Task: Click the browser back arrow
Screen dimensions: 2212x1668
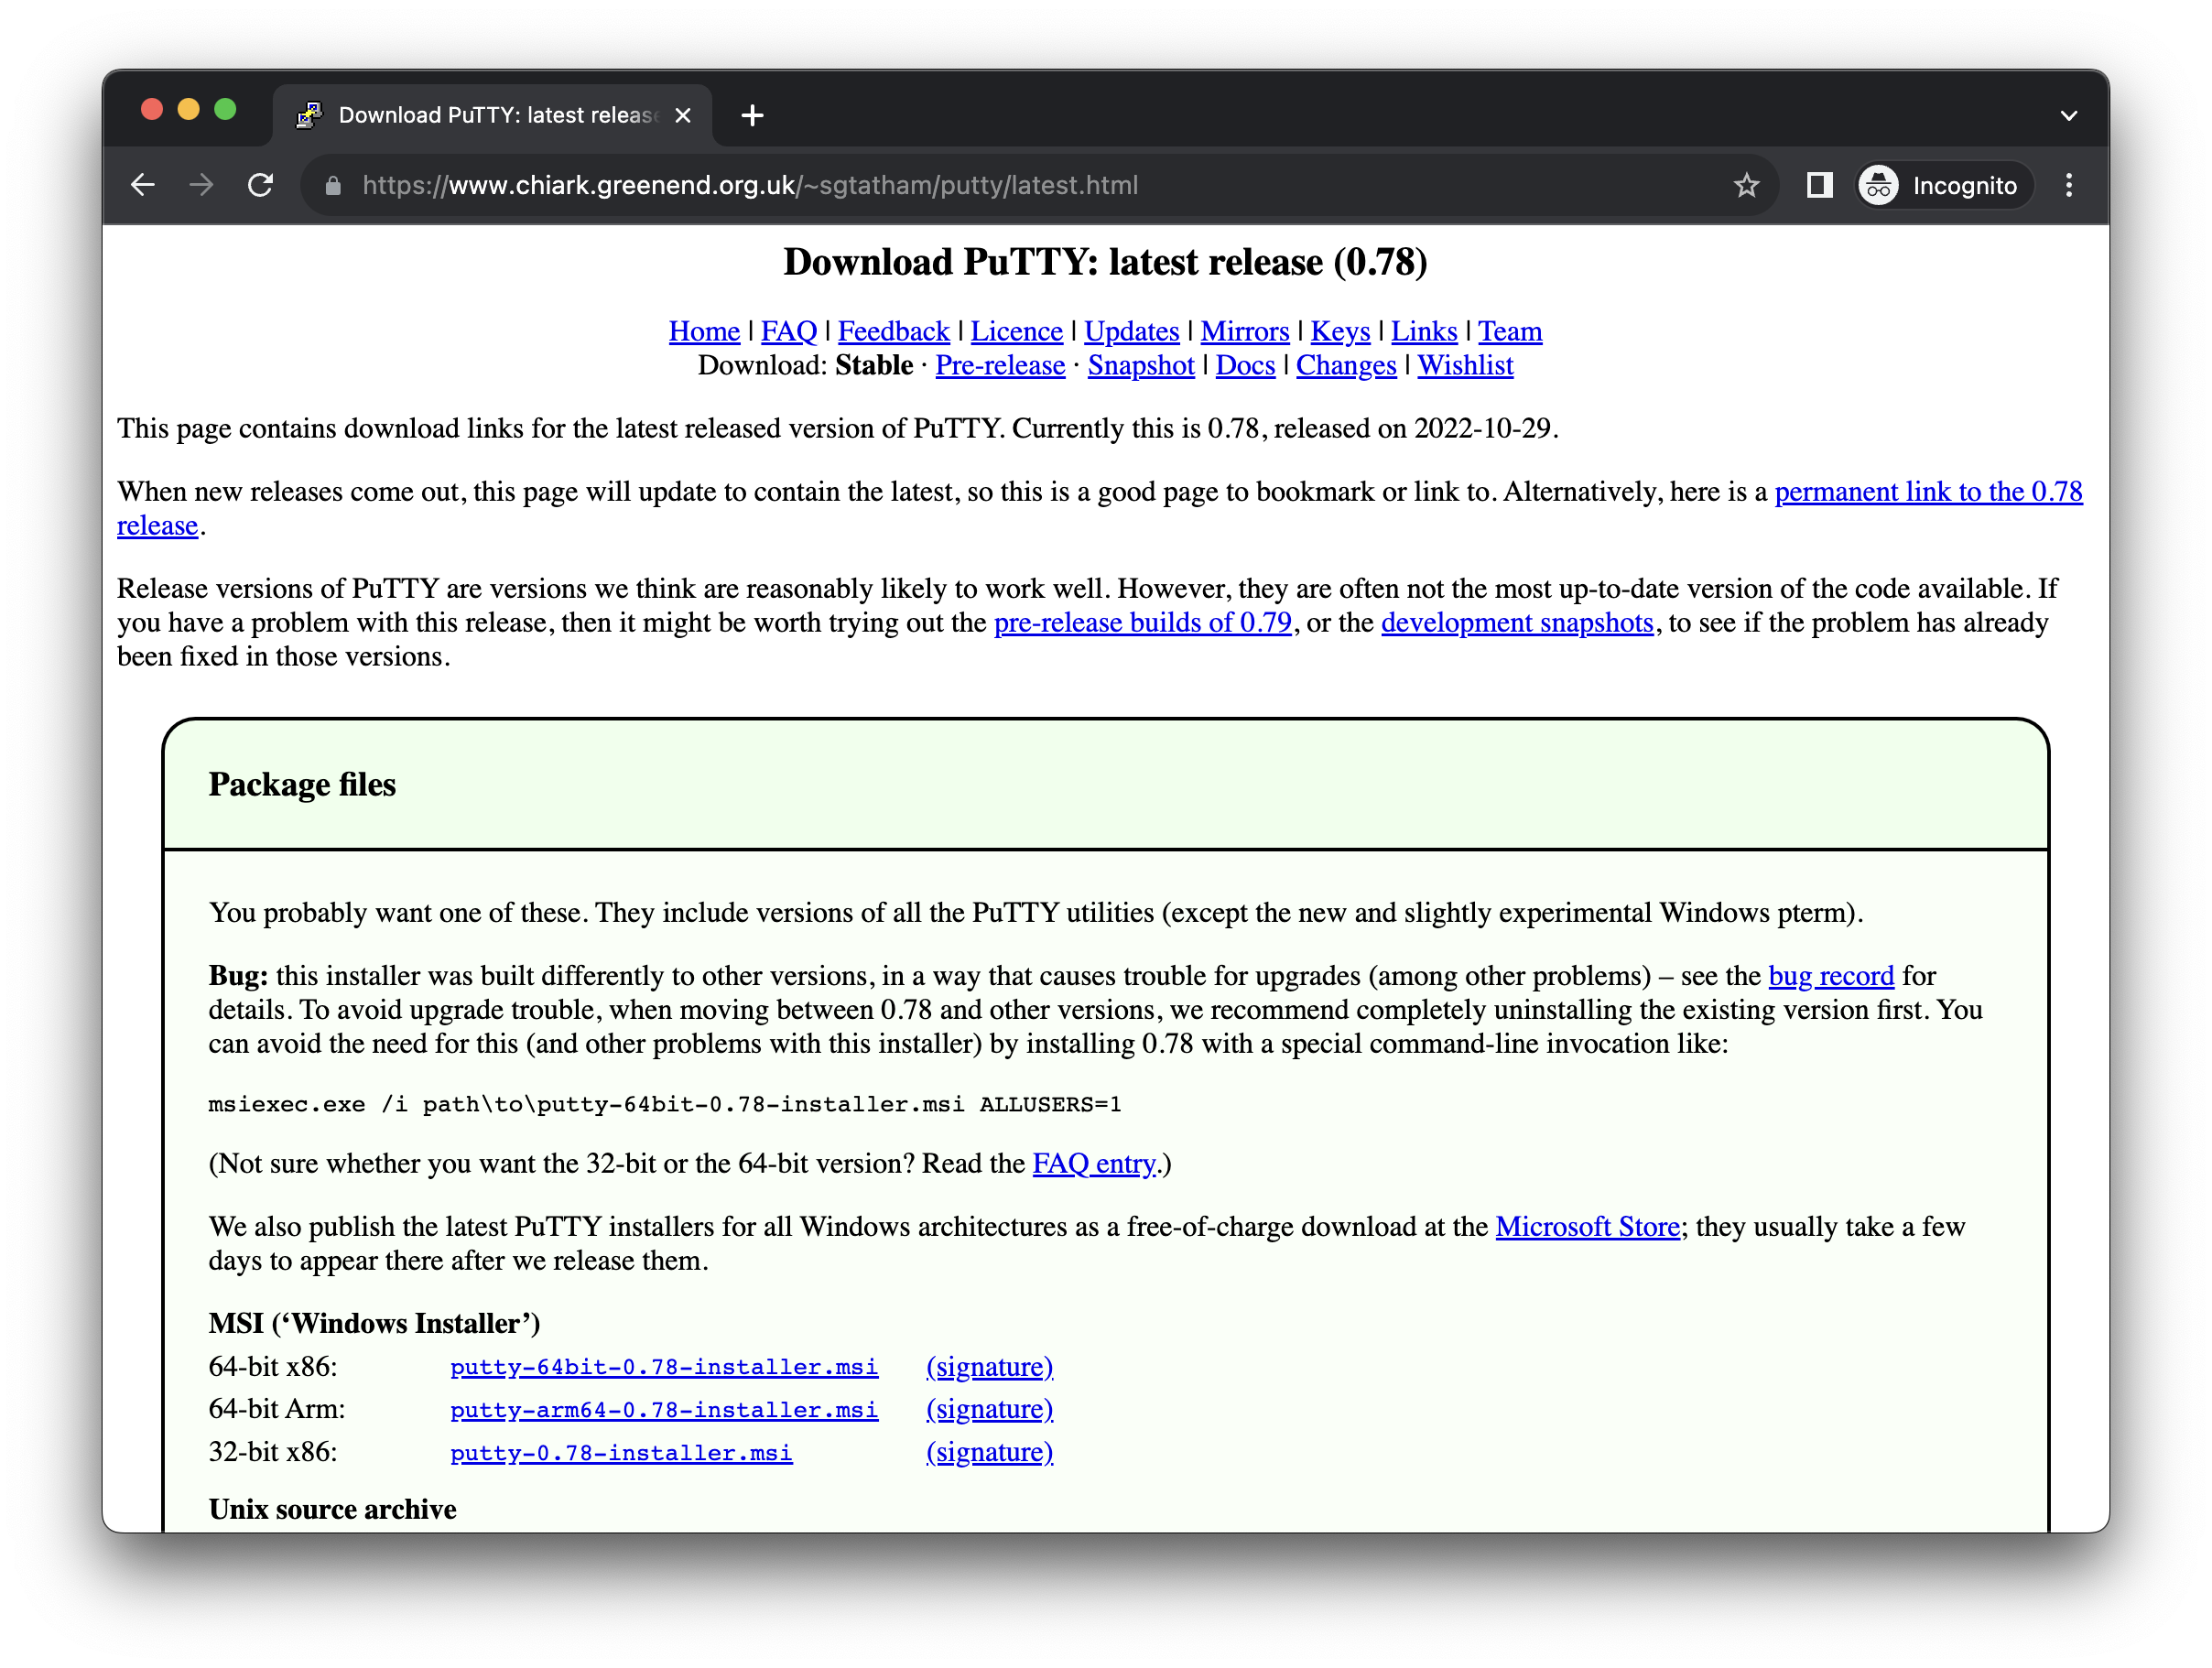Action: tap(143, 185)
